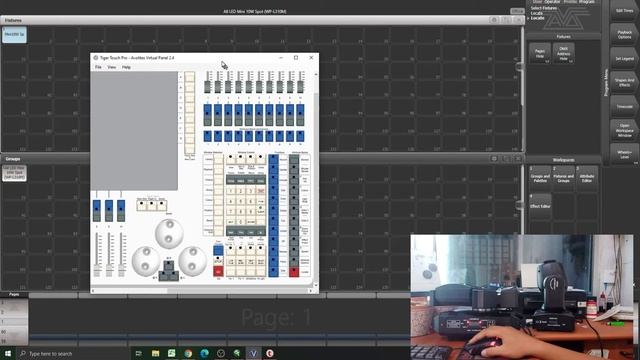Viewport: 640px width, 360px height.
Task: Load the Fixtures and Groups workspace
Action: pyautogui.click(x=563, y=178)
